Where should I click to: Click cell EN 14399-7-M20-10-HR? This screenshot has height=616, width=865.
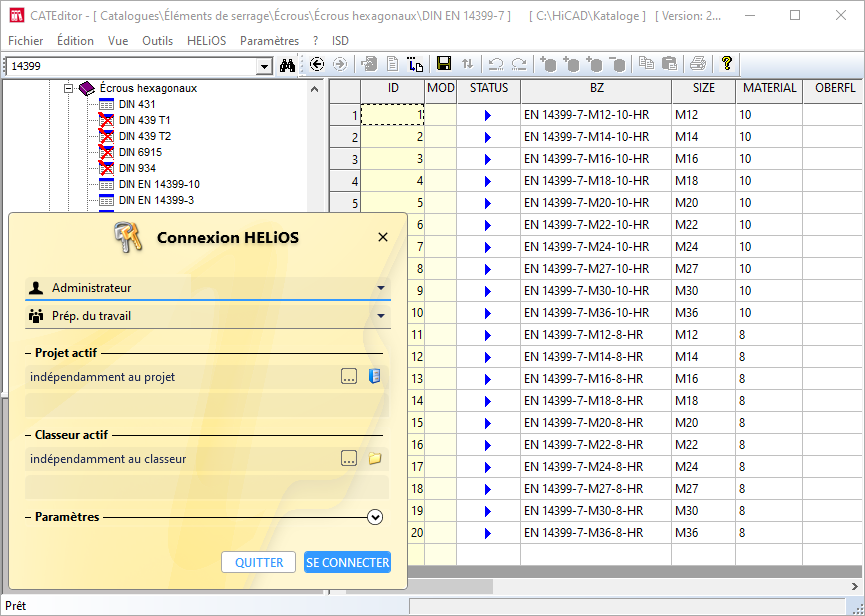[596, 203]
